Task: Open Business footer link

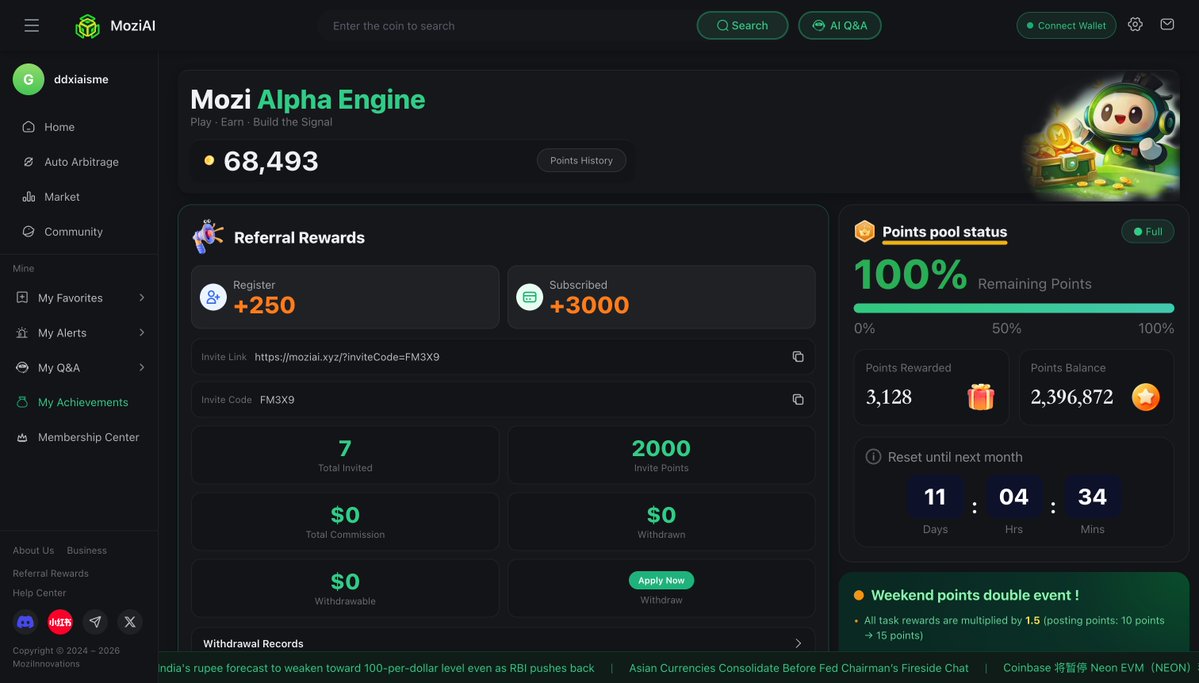Action: coord(86,551)
